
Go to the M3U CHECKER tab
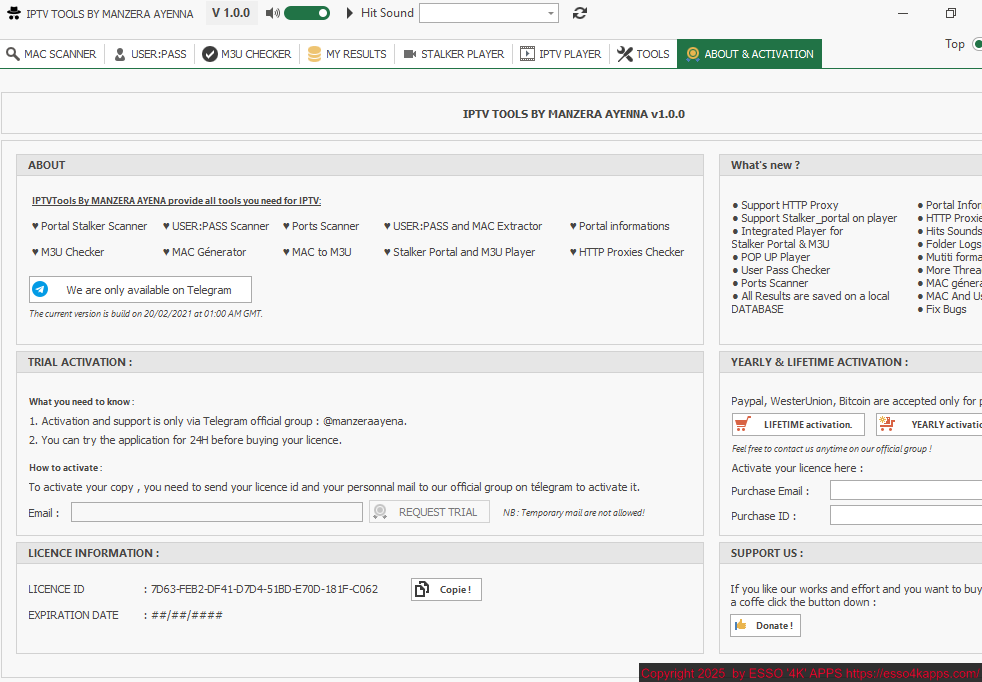coord(247,54)
